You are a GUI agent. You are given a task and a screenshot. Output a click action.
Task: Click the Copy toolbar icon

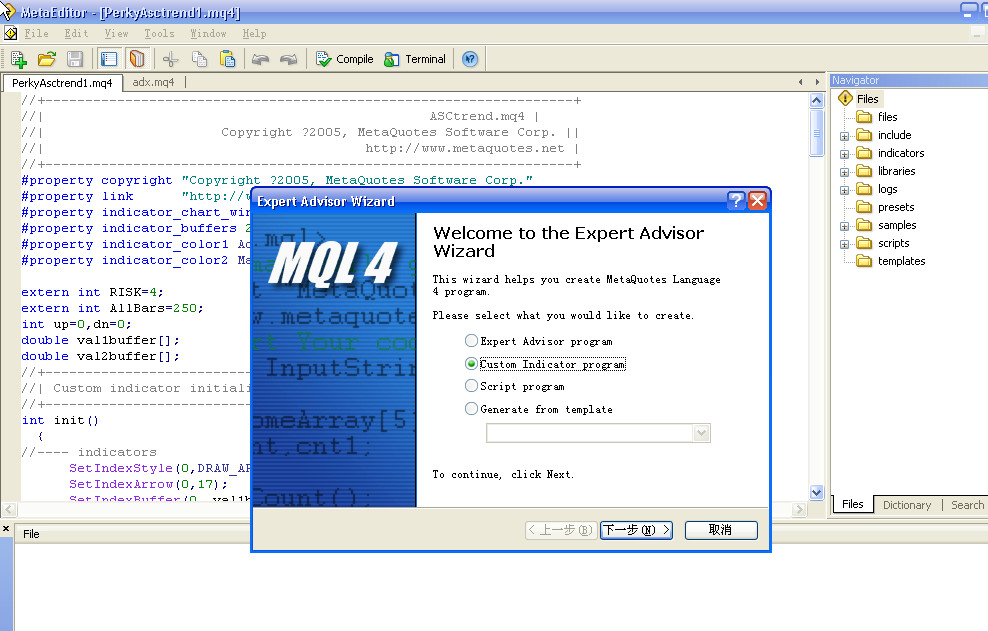pos(199,59)
